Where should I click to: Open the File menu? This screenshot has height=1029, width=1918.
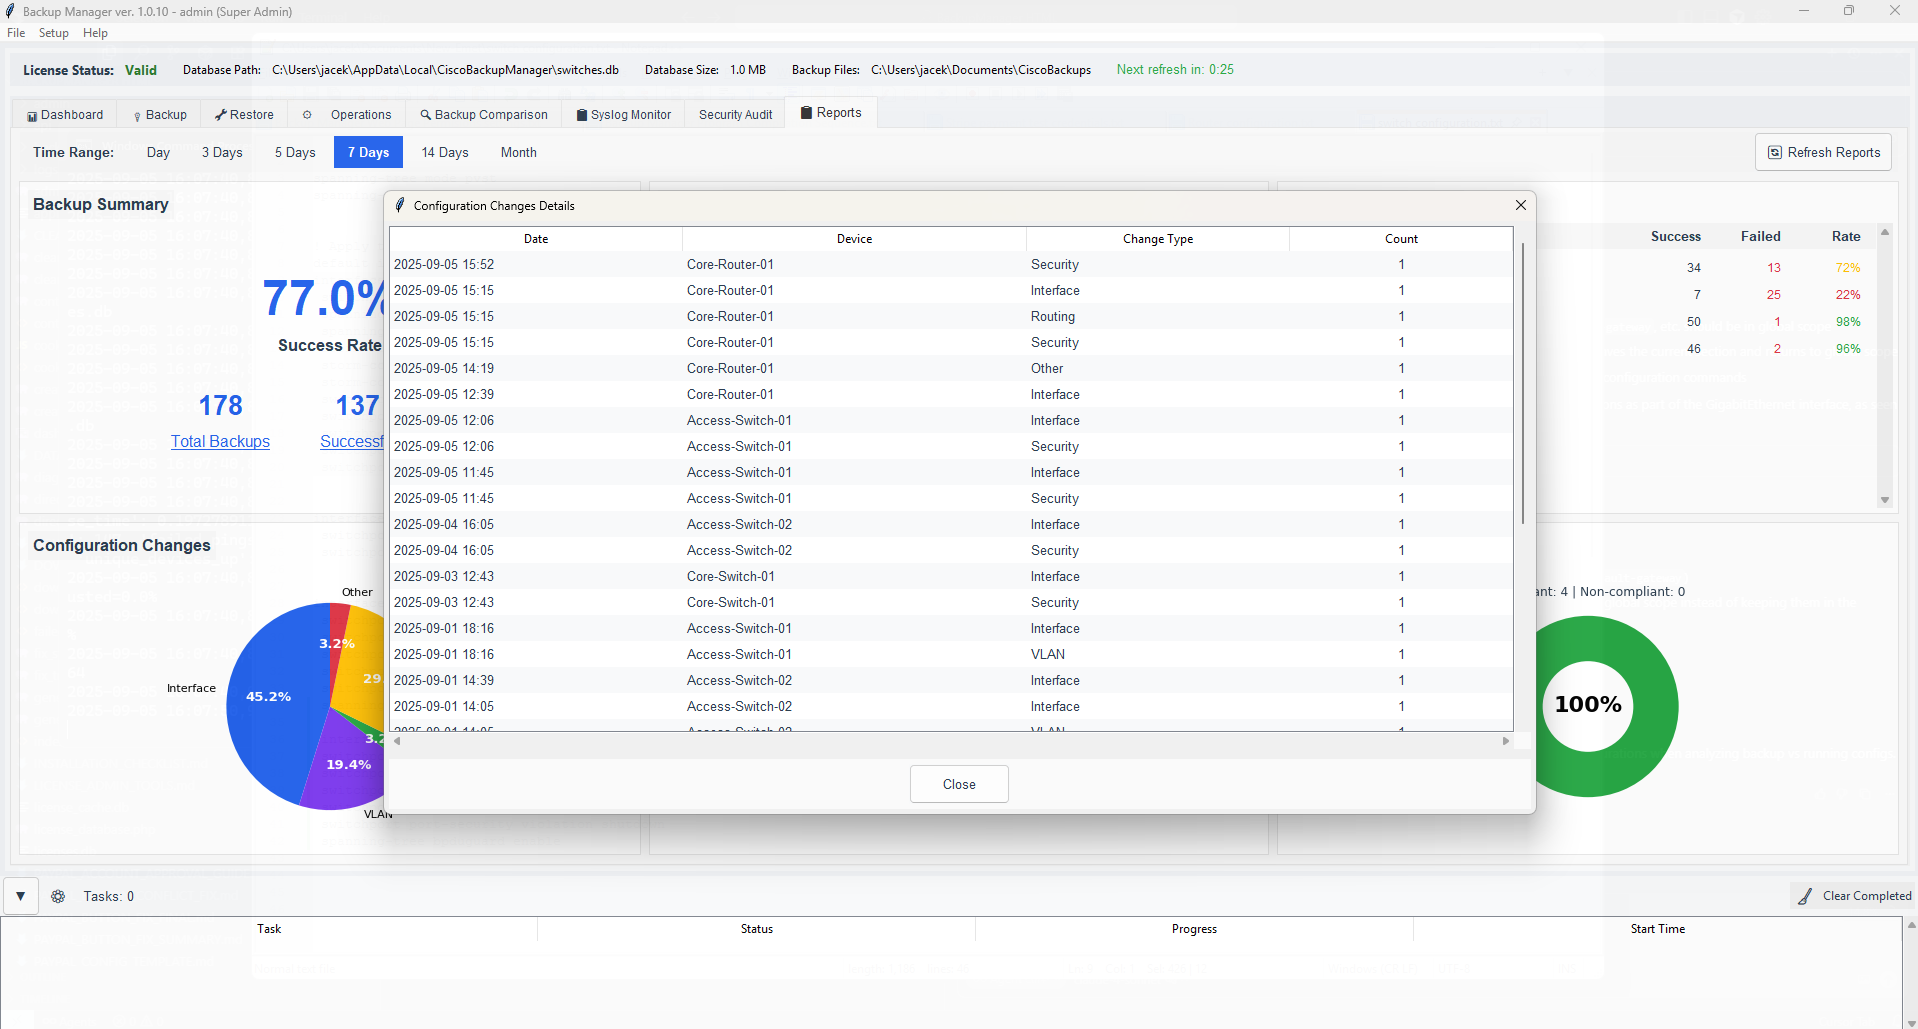point(16,33)
